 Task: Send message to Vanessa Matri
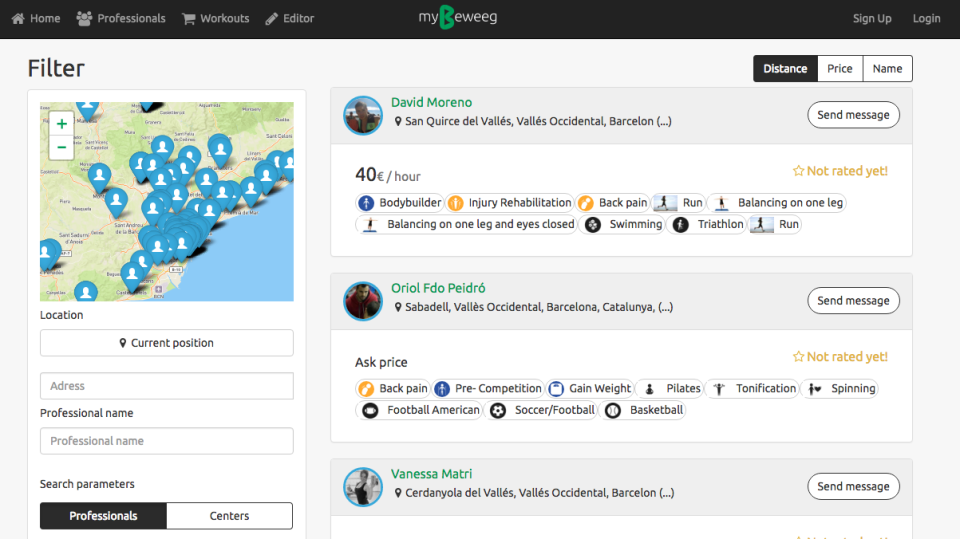[853, 486]
